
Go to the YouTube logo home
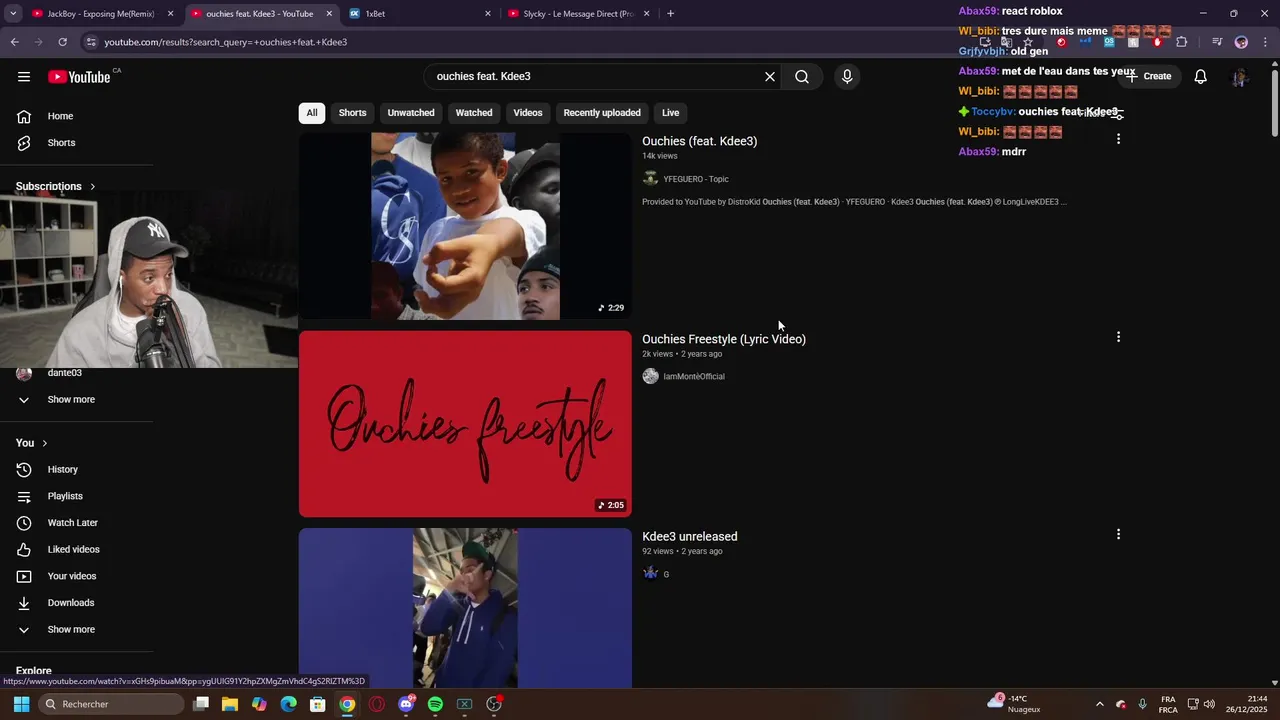pos(79,77)
